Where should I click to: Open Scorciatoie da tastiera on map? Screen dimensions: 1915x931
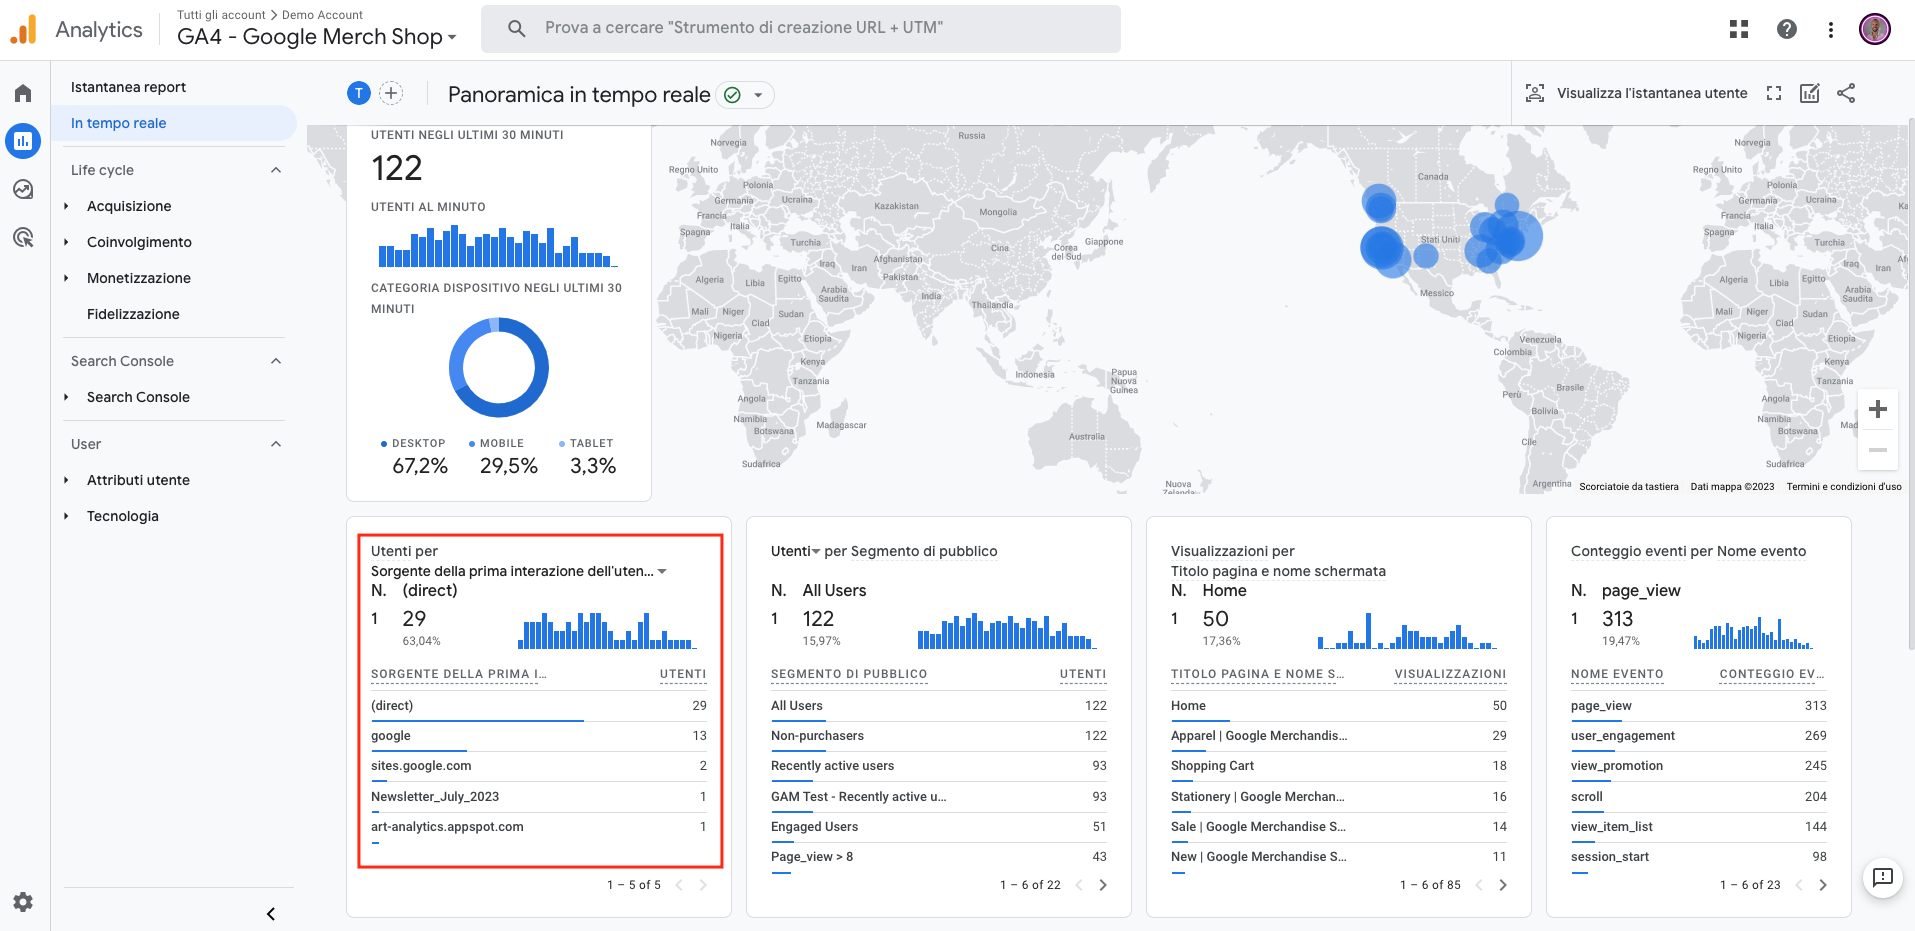tap(1629, 487)
